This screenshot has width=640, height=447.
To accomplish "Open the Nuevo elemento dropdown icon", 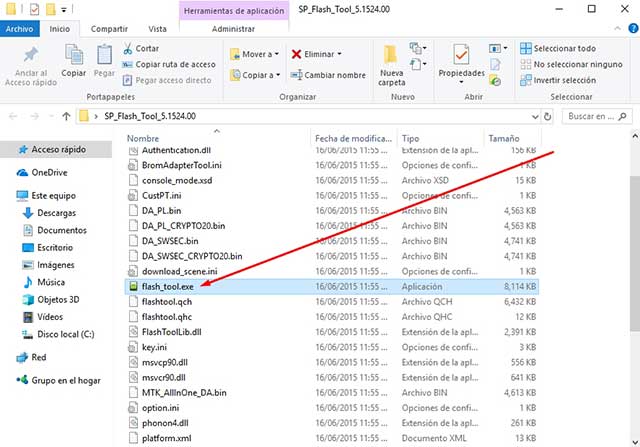I will click(418, 49).
